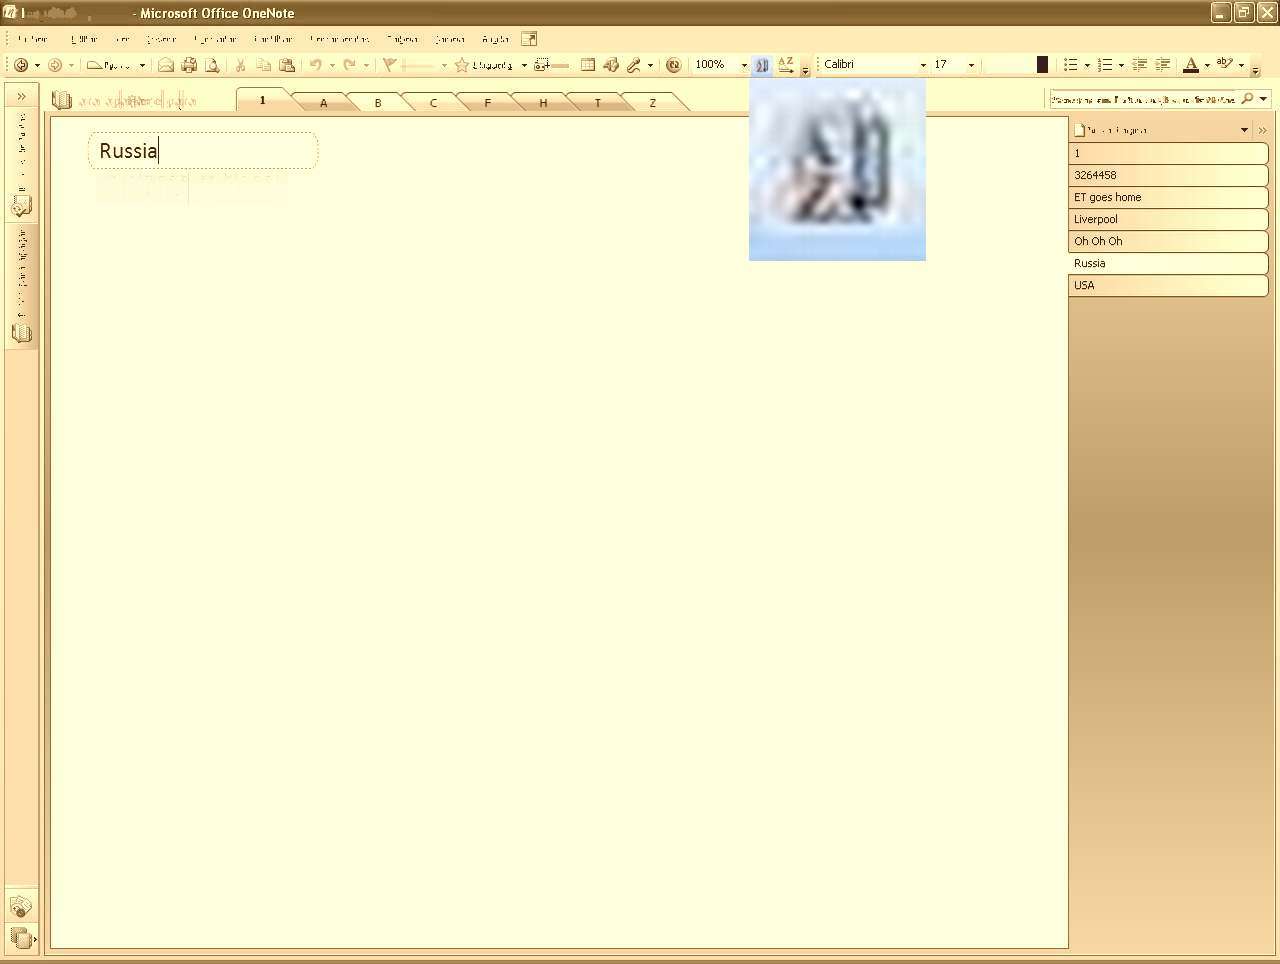Screen dimensions: 1280x964
Task: Click the bulleted list icon
Action: (1071, 65)
